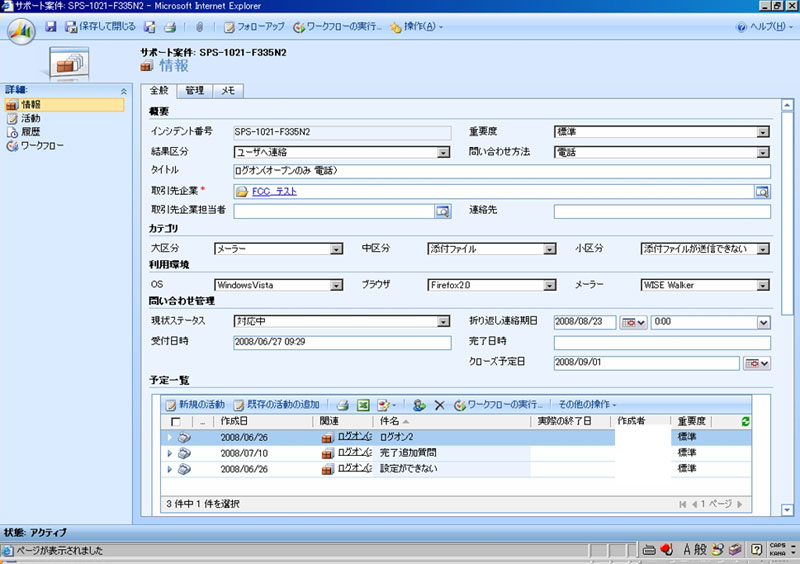Click 既存の活動の追加 button
This screenshot has width=800, height=564.
click(277, 405)
